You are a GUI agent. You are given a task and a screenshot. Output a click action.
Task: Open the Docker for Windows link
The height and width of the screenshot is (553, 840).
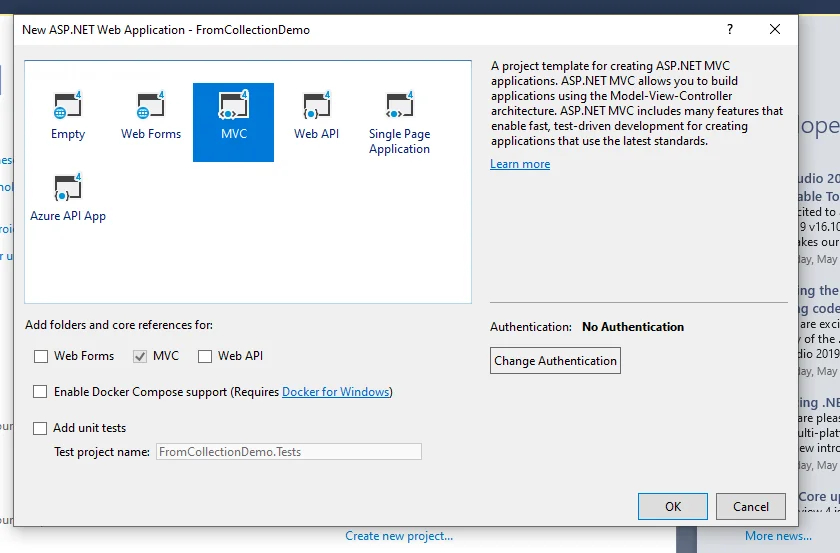click(x=335, y=392)
